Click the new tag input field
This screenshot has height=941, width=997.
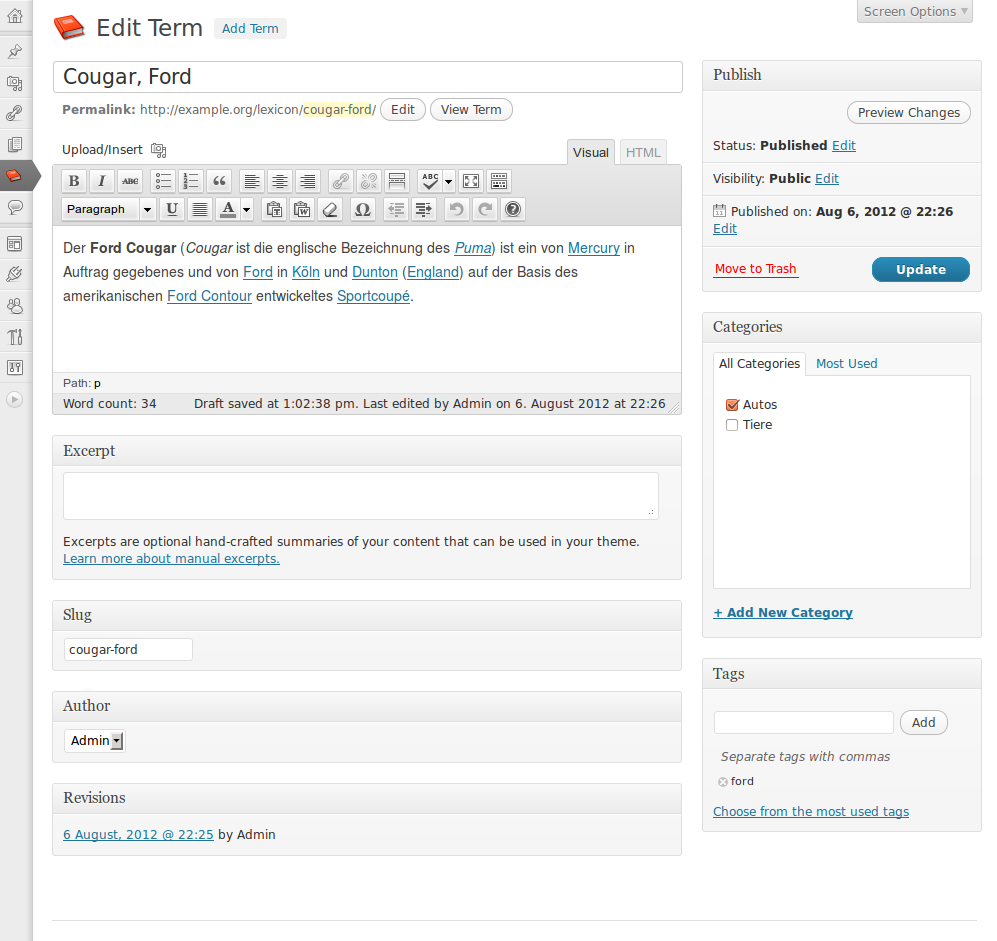[x=804, y=723]
